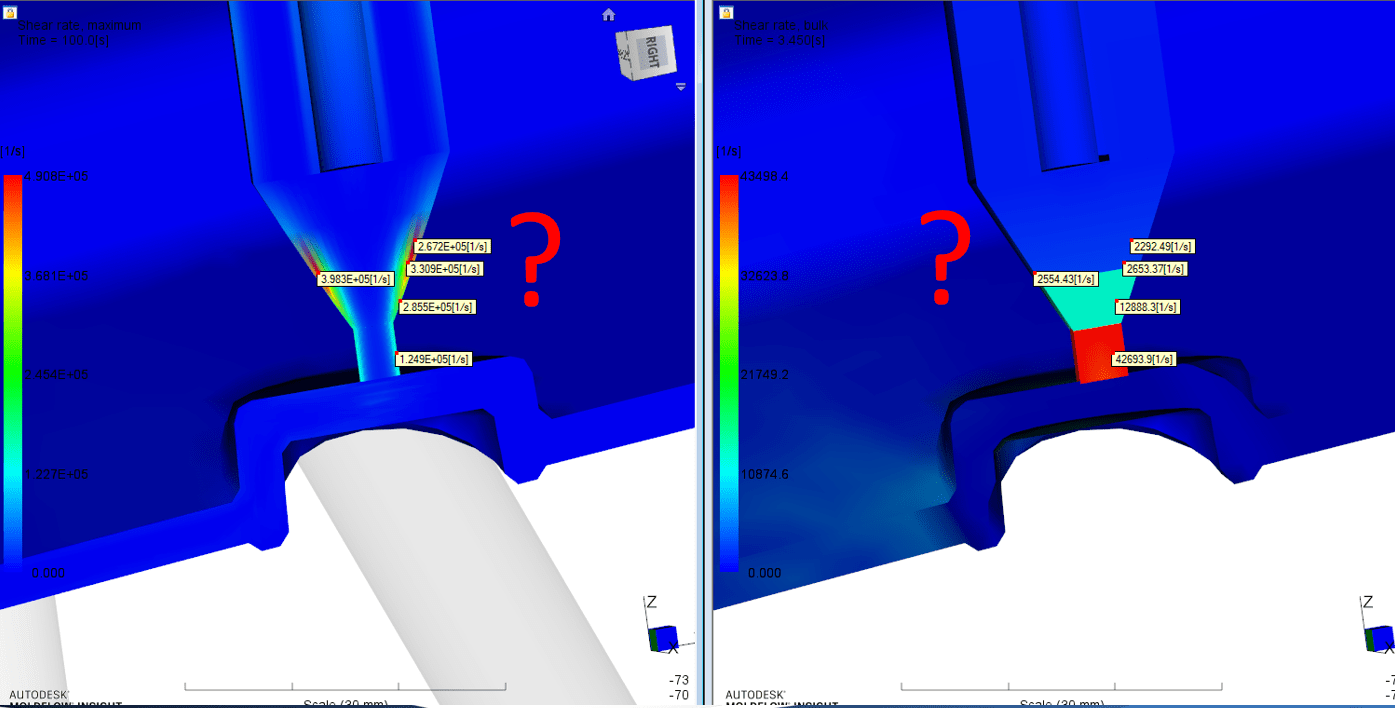This screenshot has height=708, width=1395.
Task: Click the Home view icon above the ViewCube
Action: point(610,14)
